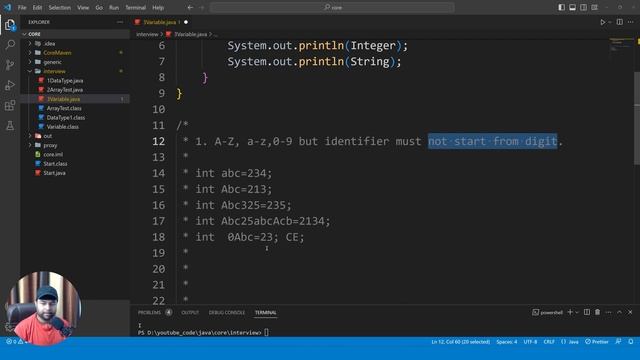
Task: Open terminal panel ellipsis menu
Action: pyautogui.click(x=609, y=312)
